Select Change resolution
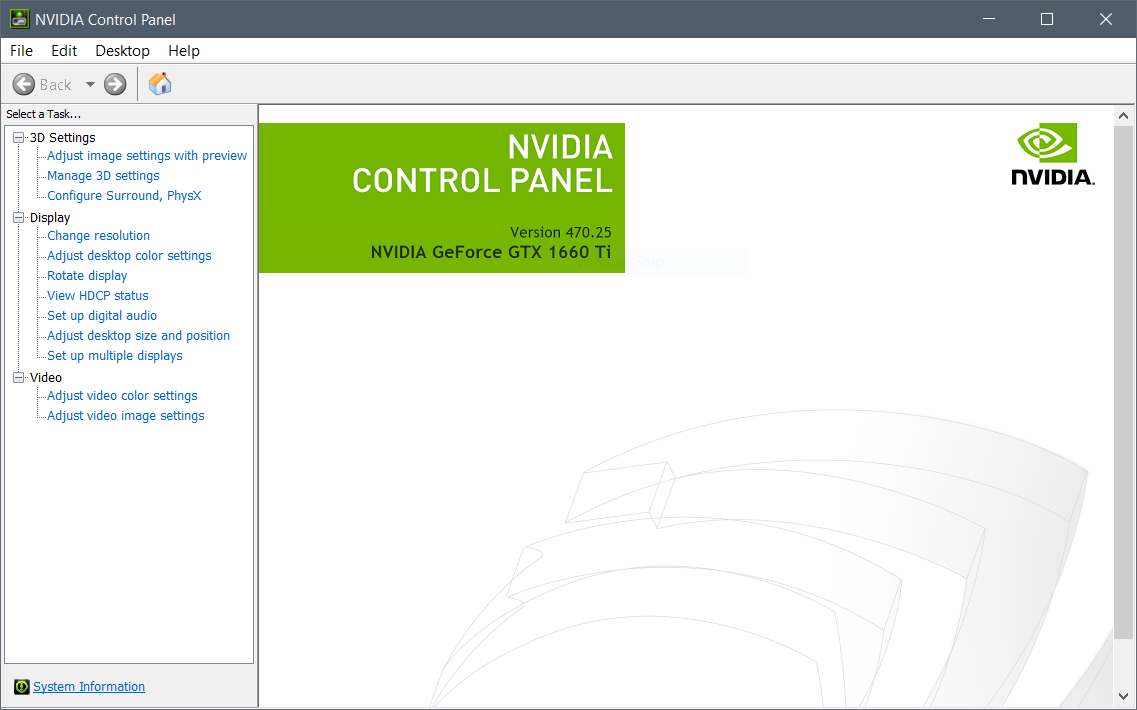The image size is (1137, 710). [99, 235]
